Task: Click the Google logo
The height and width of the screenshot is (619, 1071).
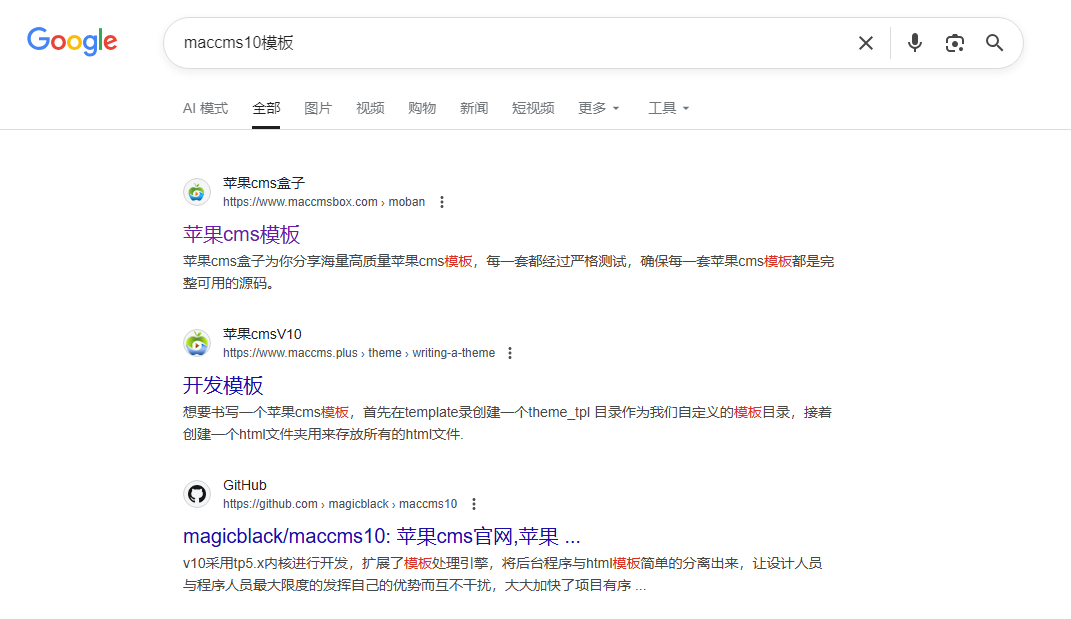Action: pos(72,41)
